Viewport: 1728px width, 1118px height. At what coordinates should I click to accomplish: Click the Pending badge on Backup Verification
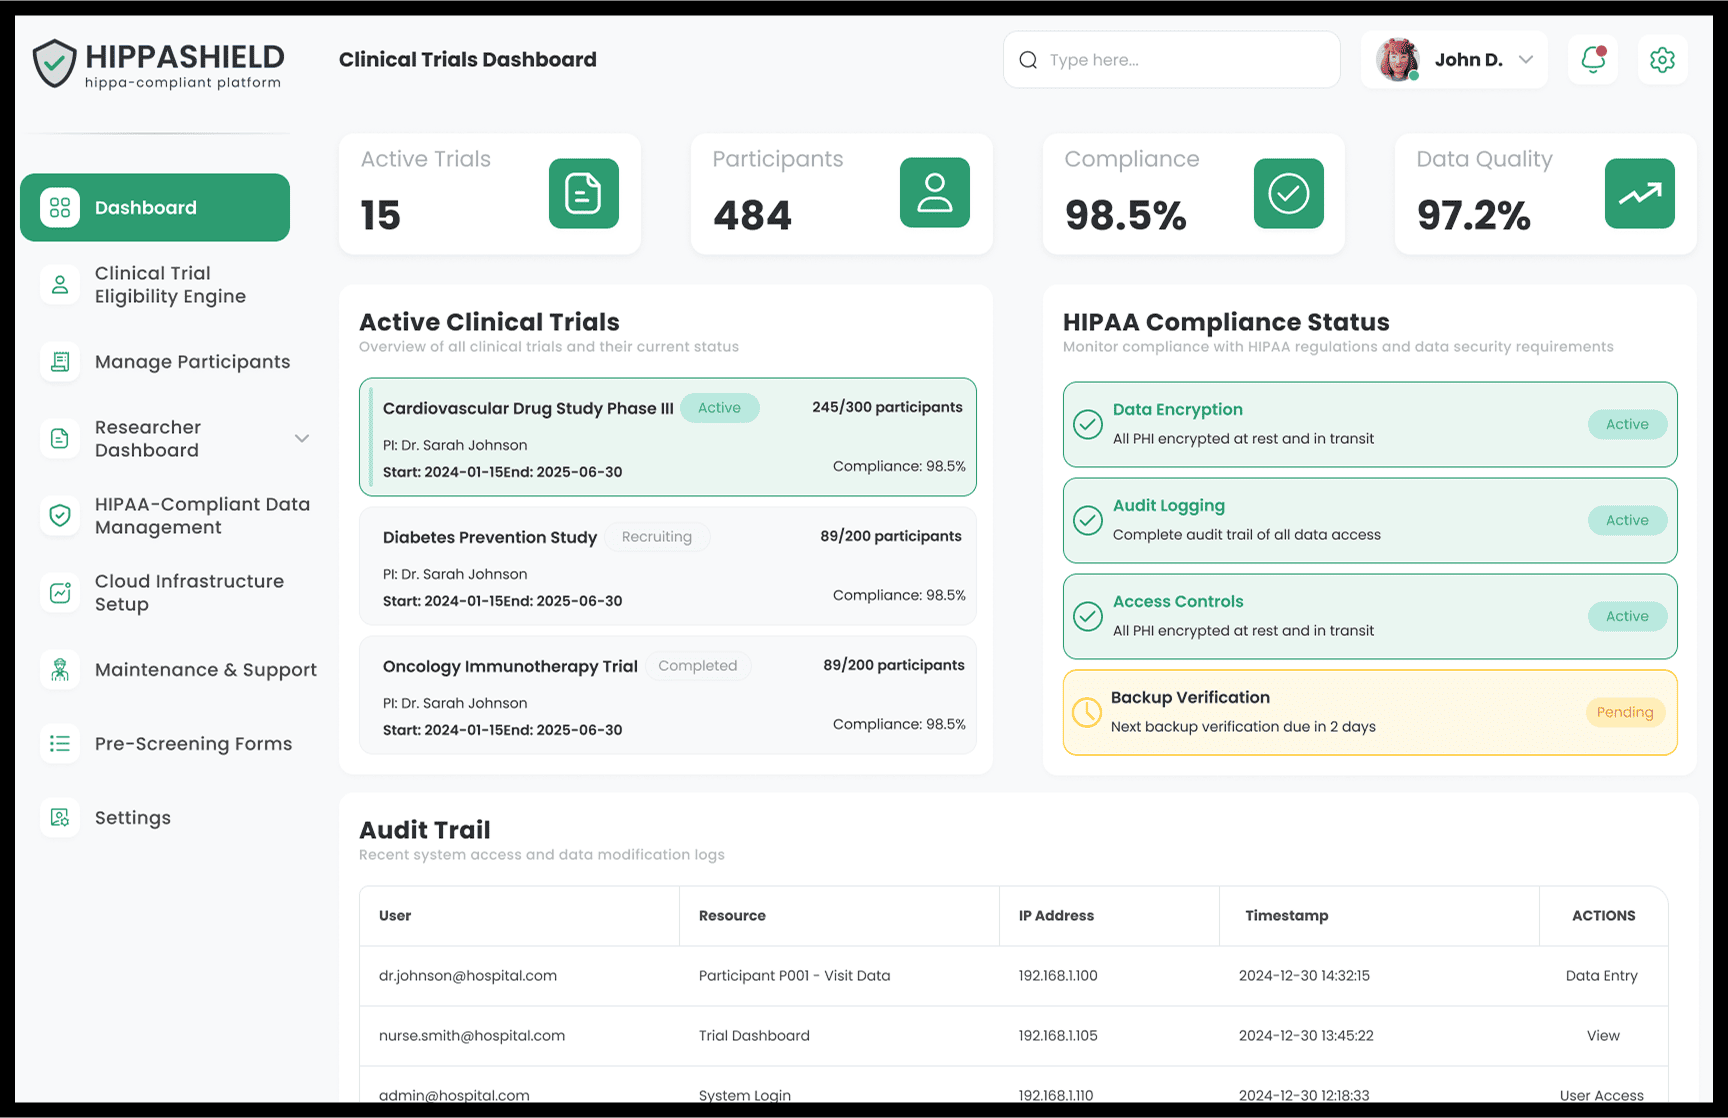point(1624,712)
